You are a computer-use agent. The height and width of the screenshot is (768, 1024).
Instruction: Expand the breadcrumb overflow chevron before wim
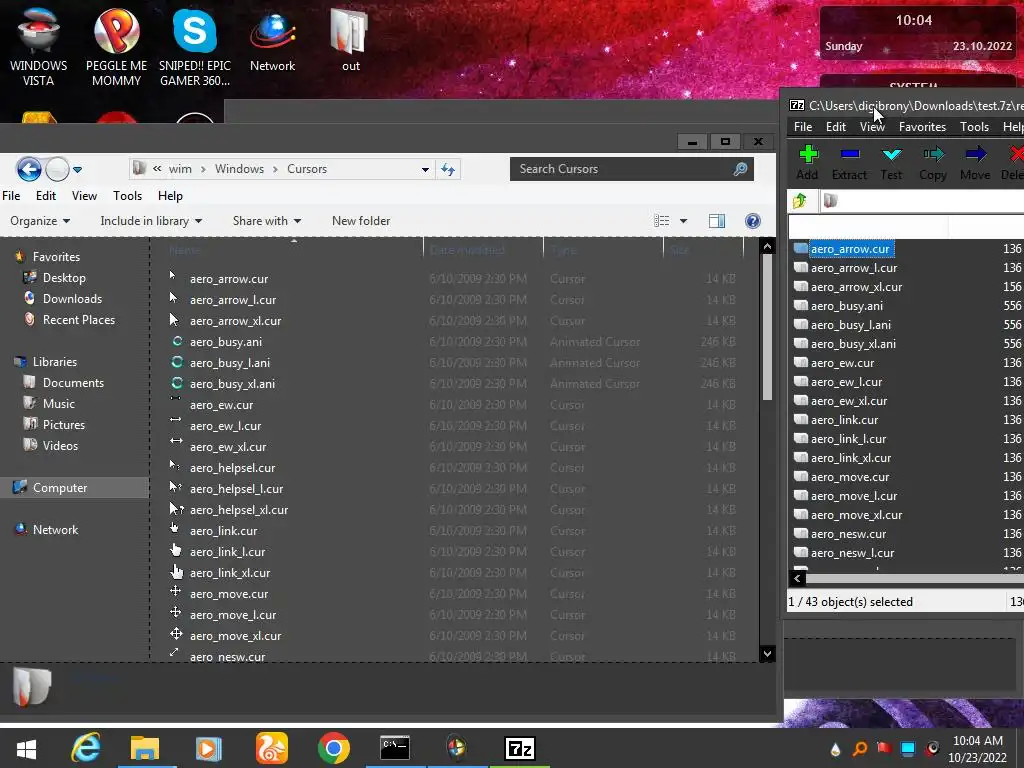point(157,168)
